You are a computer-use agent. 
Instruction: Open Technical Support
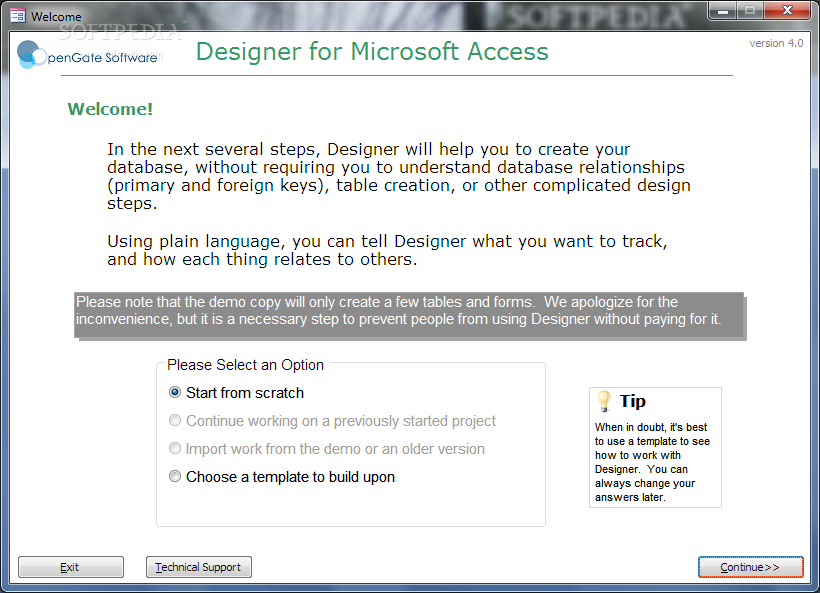click(199, 567)
